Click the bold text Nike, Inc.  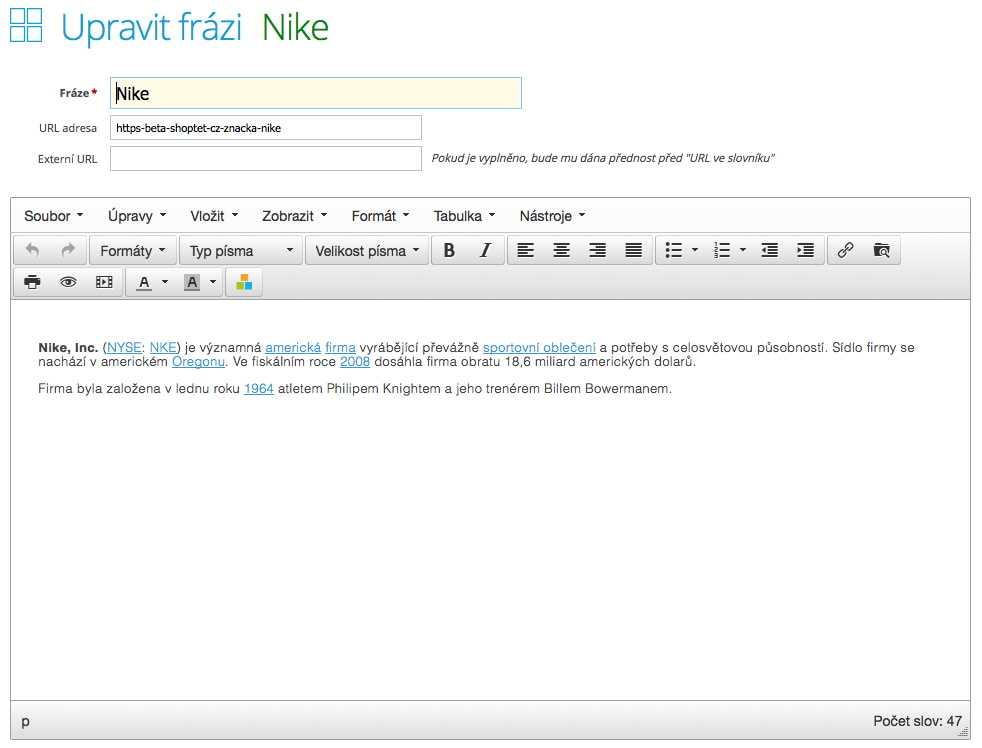point(68,348)
